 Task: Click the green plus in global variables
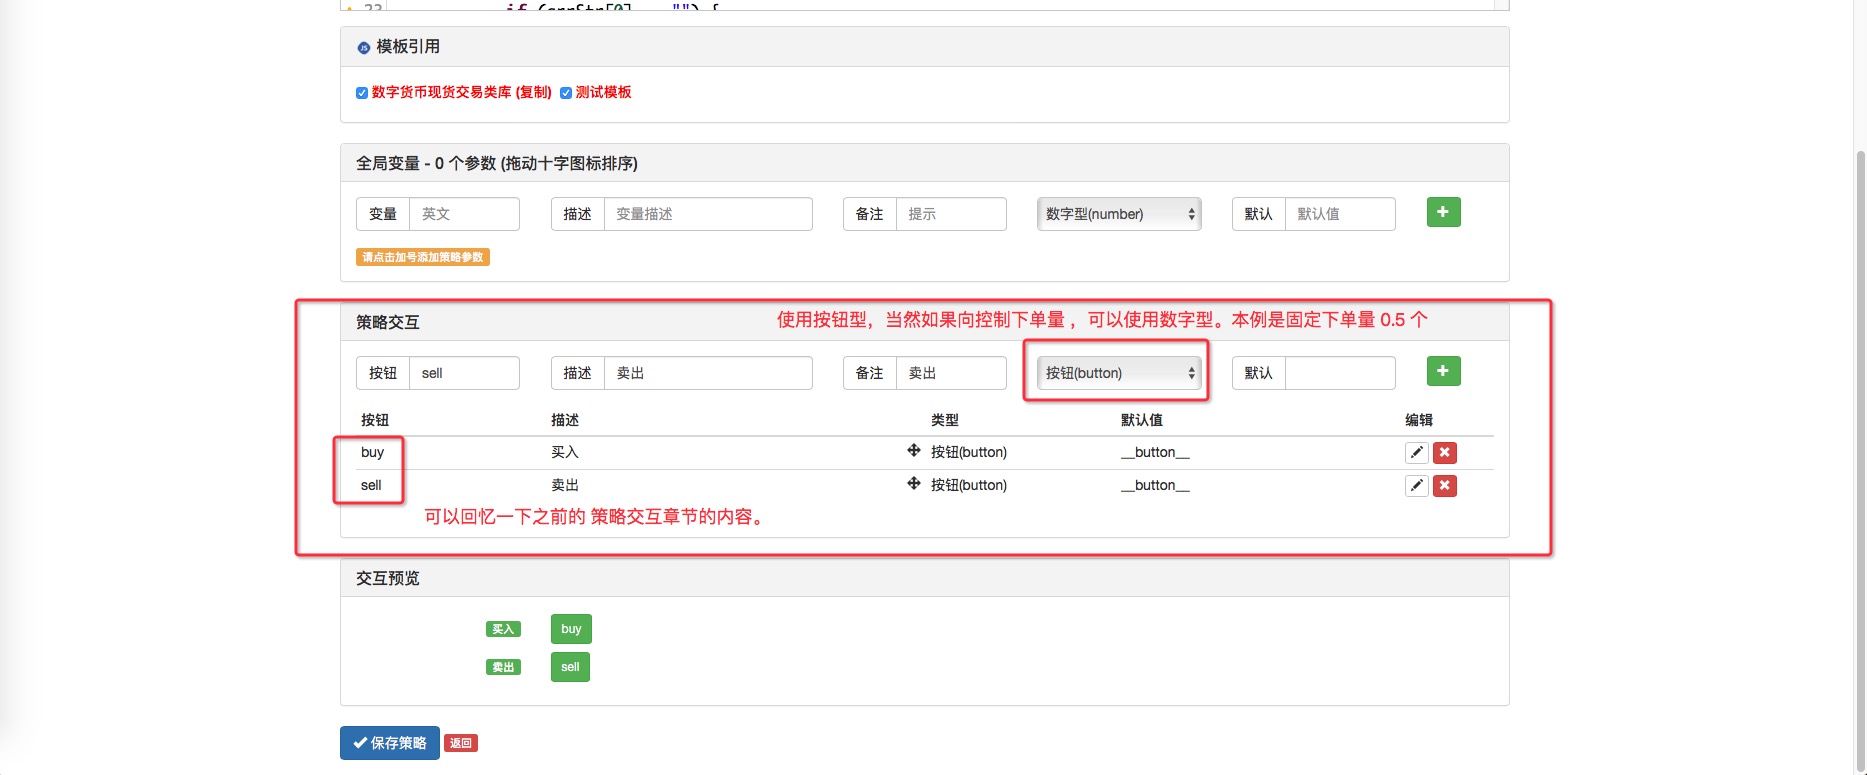pos(1443,212)
